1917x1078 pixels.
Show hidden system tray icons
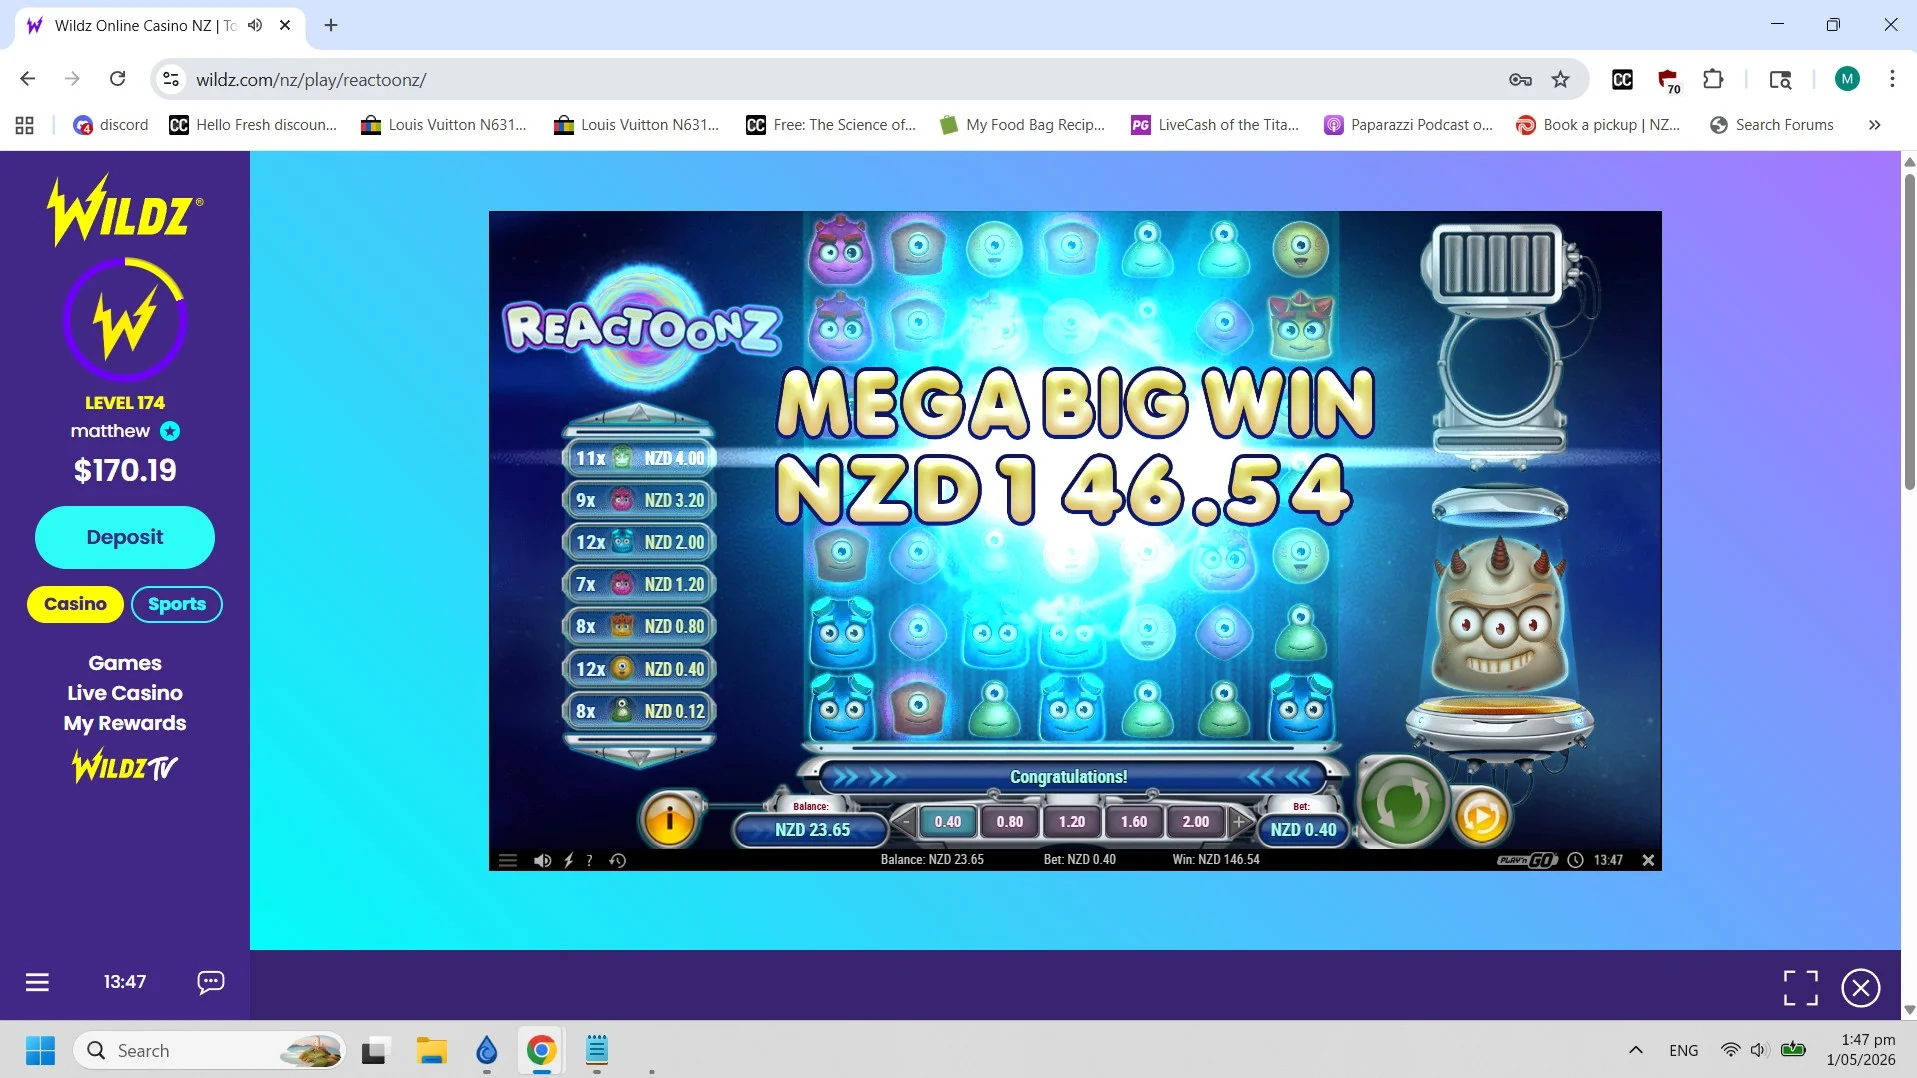tap(1635, 1050)
